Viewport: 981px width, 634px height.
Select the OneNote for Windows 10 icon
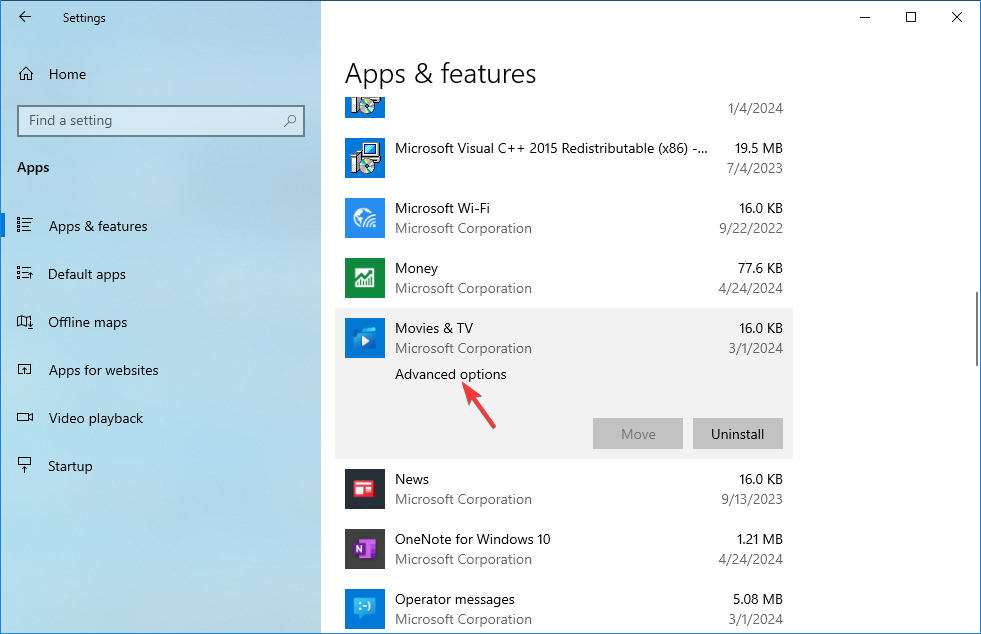(x=365, y=549)
